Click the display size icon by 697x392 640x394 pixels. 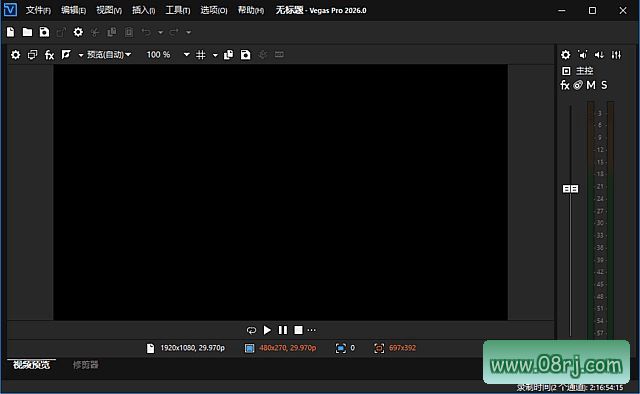[x=379, y=348]
